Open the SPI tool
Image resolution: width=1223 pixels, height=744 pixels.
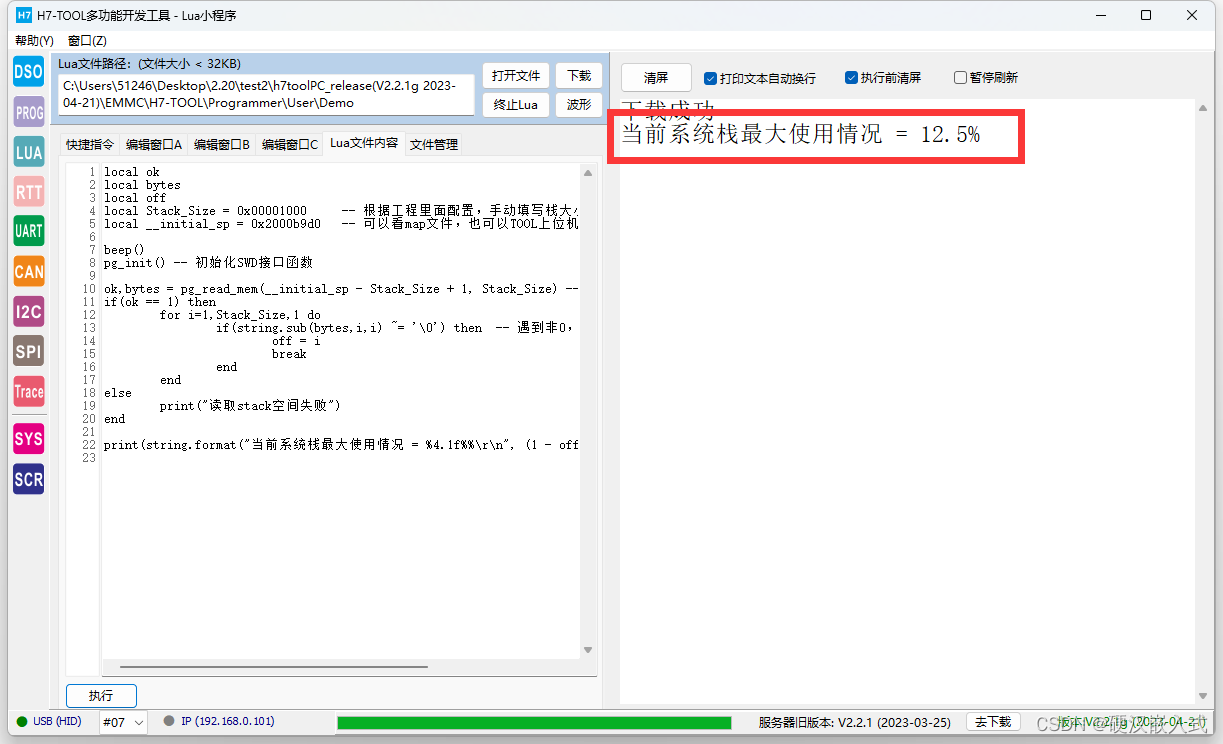pyautogui.click(x=29, y=351)
